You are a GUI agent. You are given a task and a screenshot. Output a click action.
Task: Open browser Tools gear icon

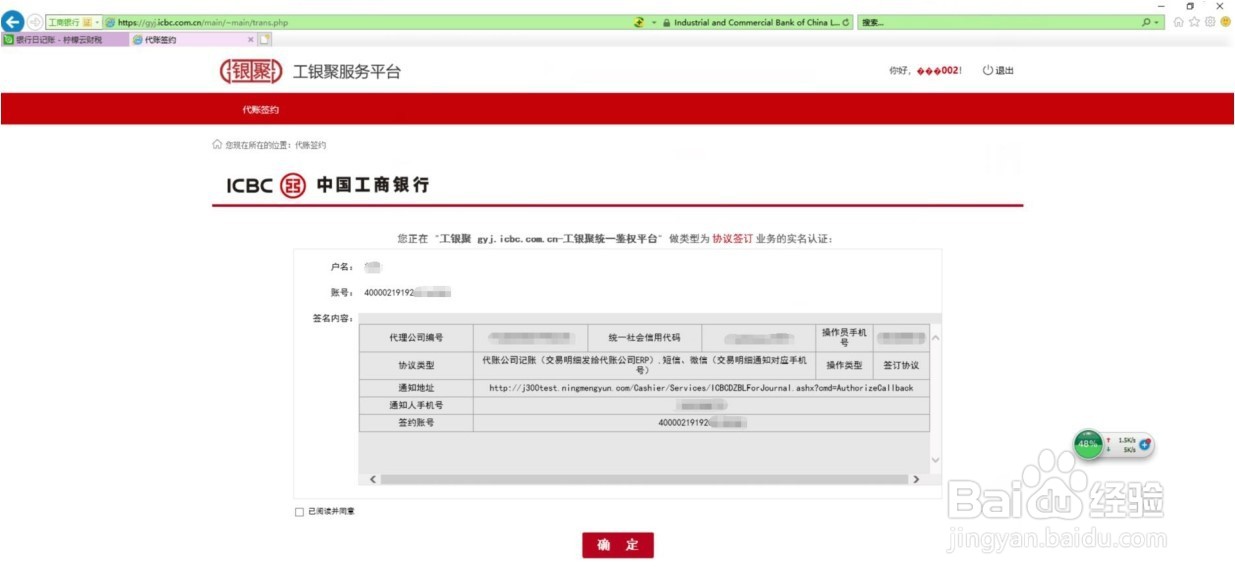(1210, 22)
